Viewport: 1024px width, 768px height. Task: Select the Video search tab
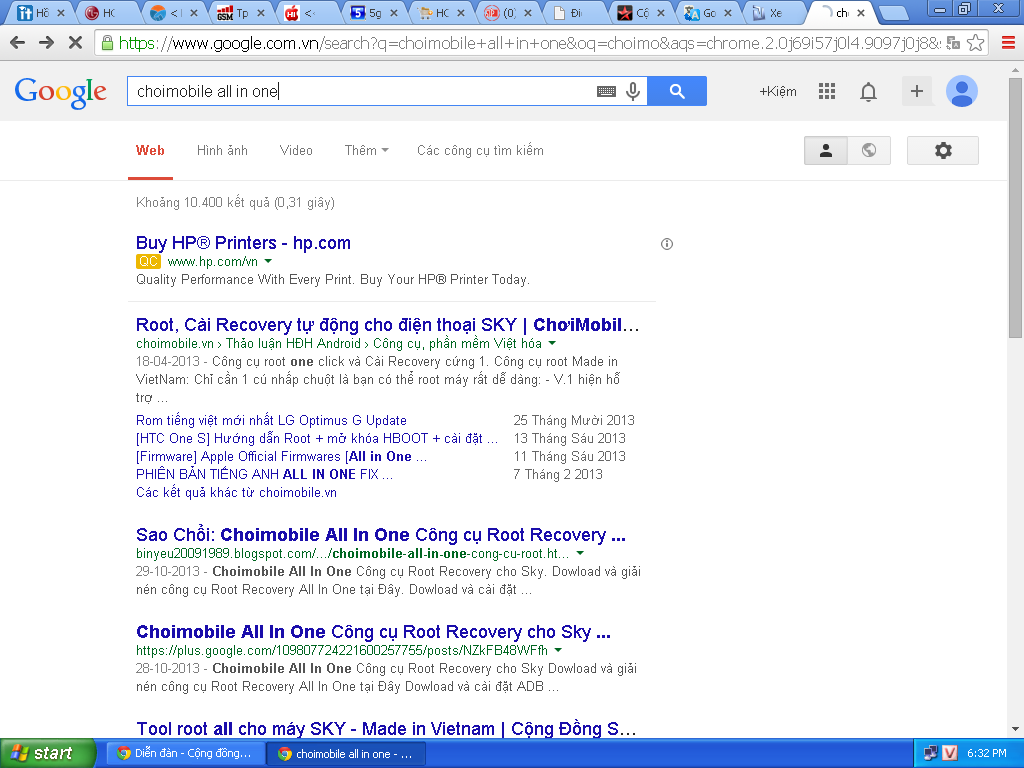point(296,150)
